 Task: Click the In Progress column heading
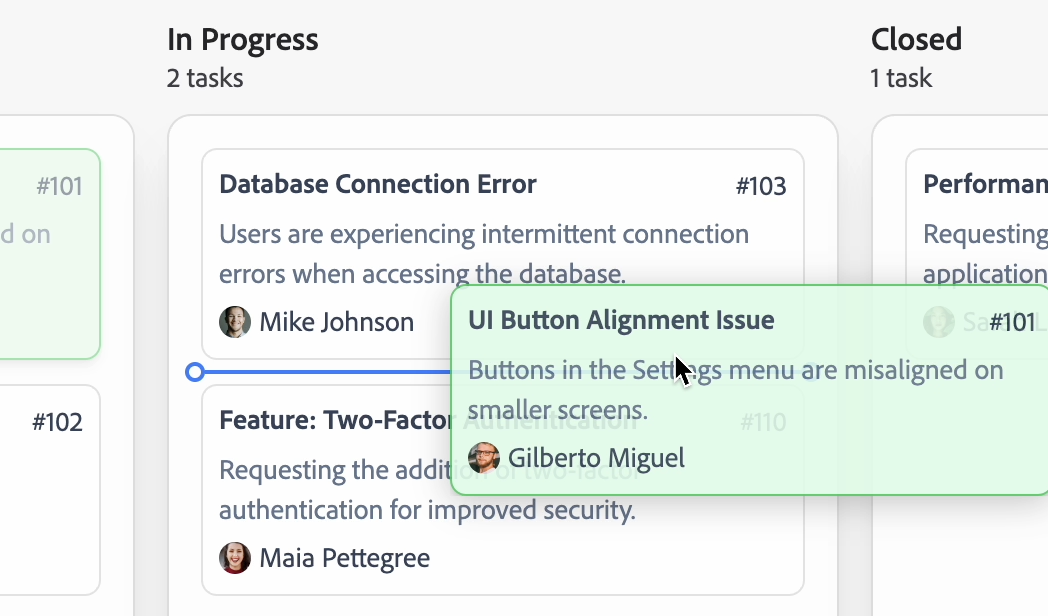[x=243, y=40]
